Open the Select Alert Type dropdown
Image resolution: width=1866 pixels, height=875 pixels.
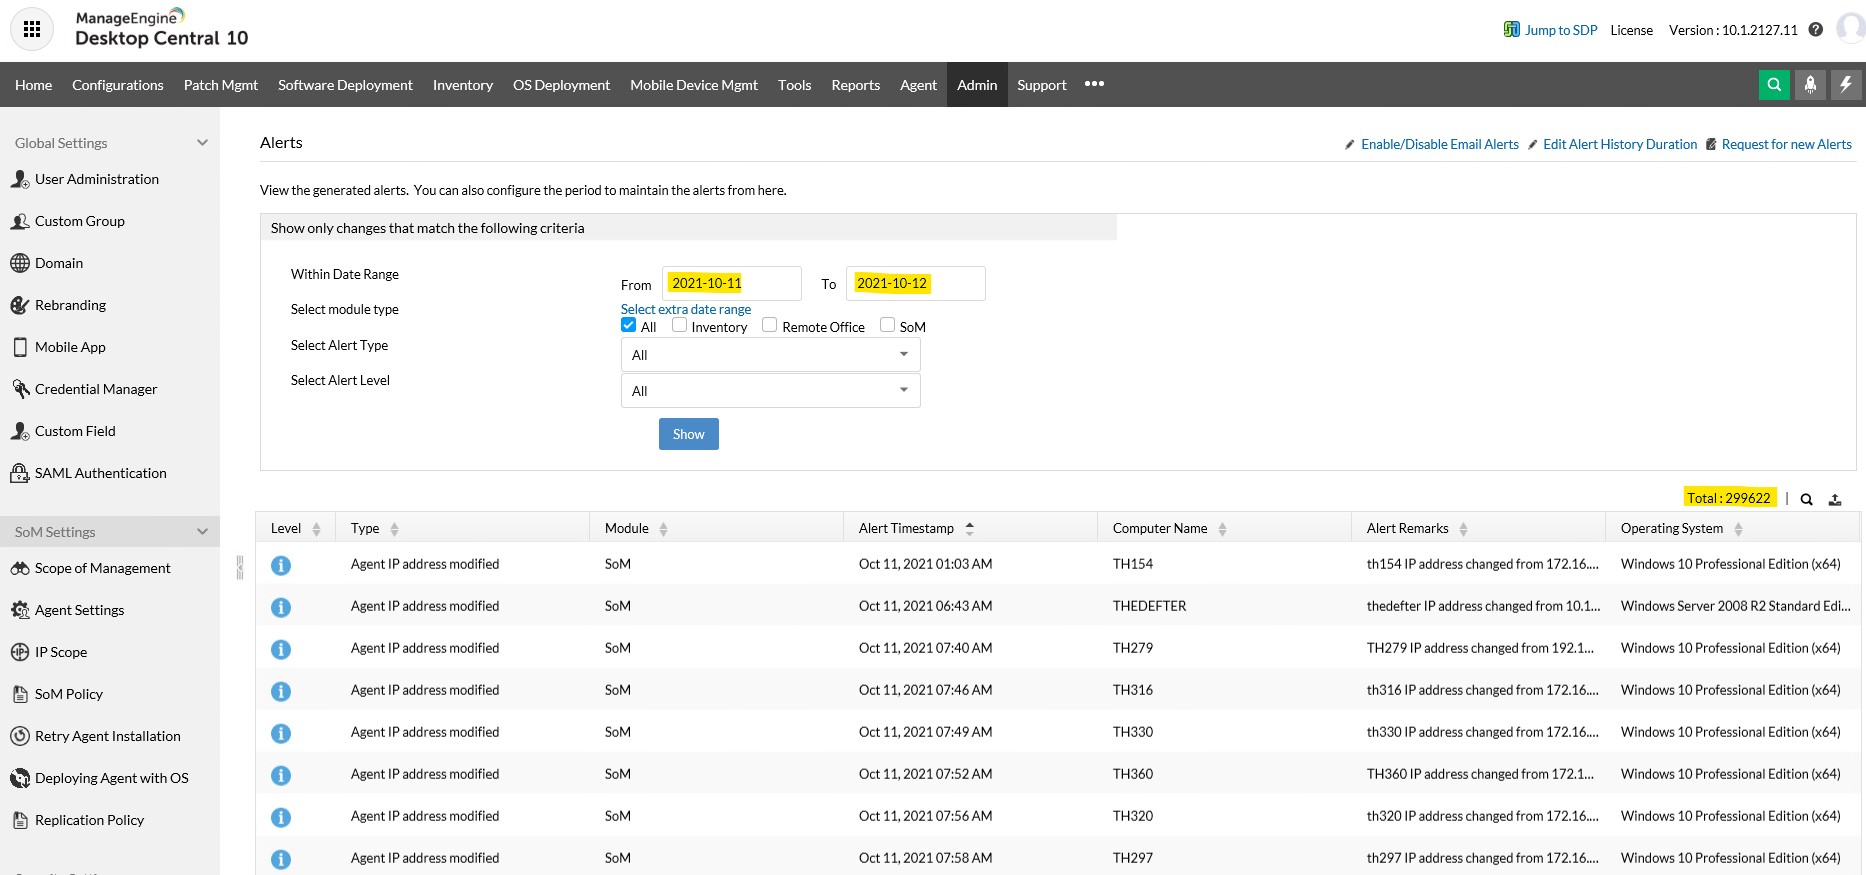[x=770, y=355]
